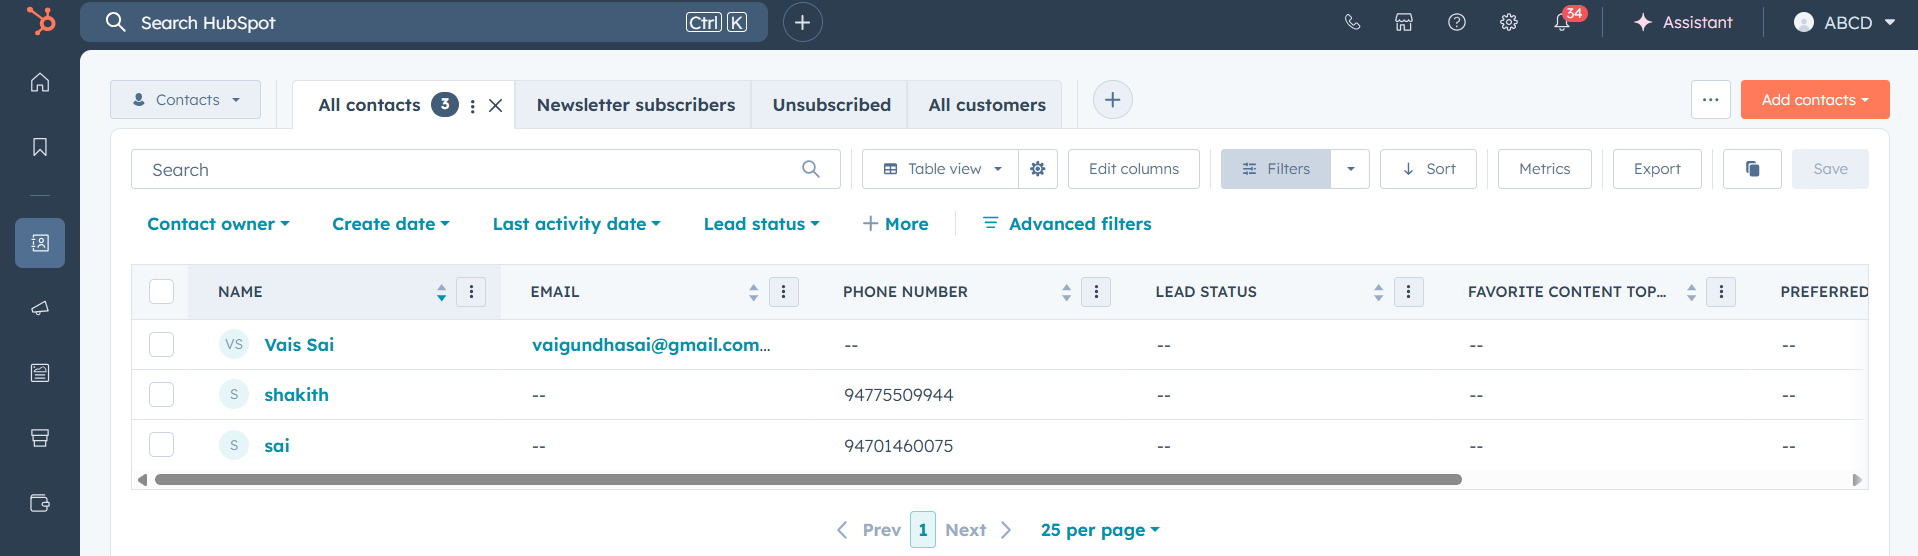This screenshot has height=556, width=1918.
Task: Click the HubSpot sprocket logo
Action: (x=41, y=21)
